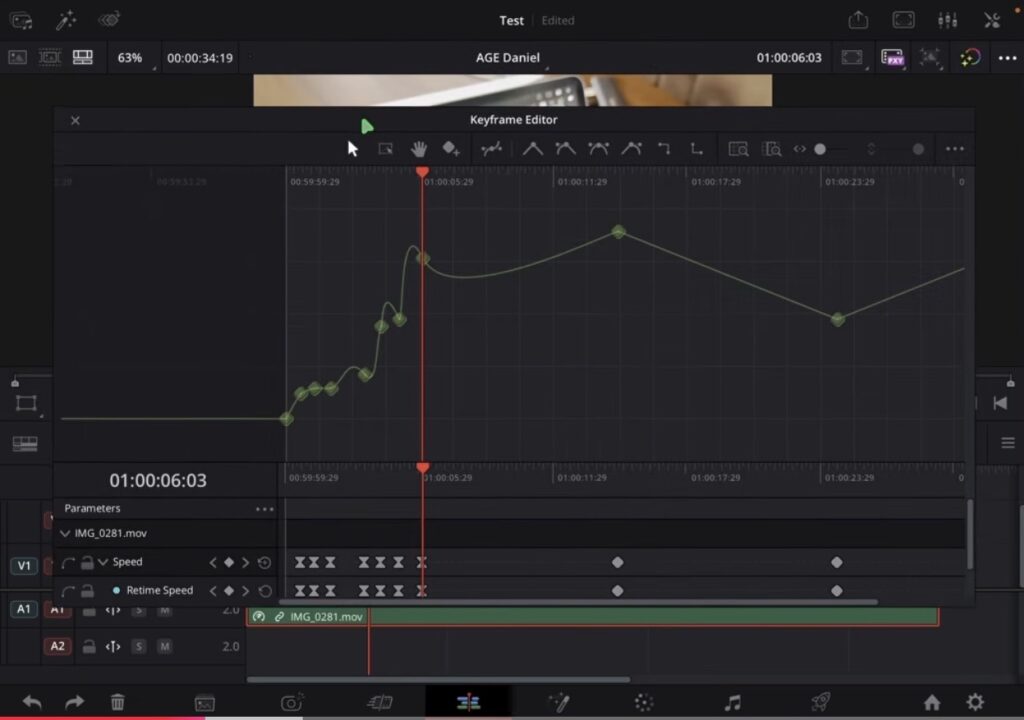Open the Parameters three-dot menu

(264, 509)
